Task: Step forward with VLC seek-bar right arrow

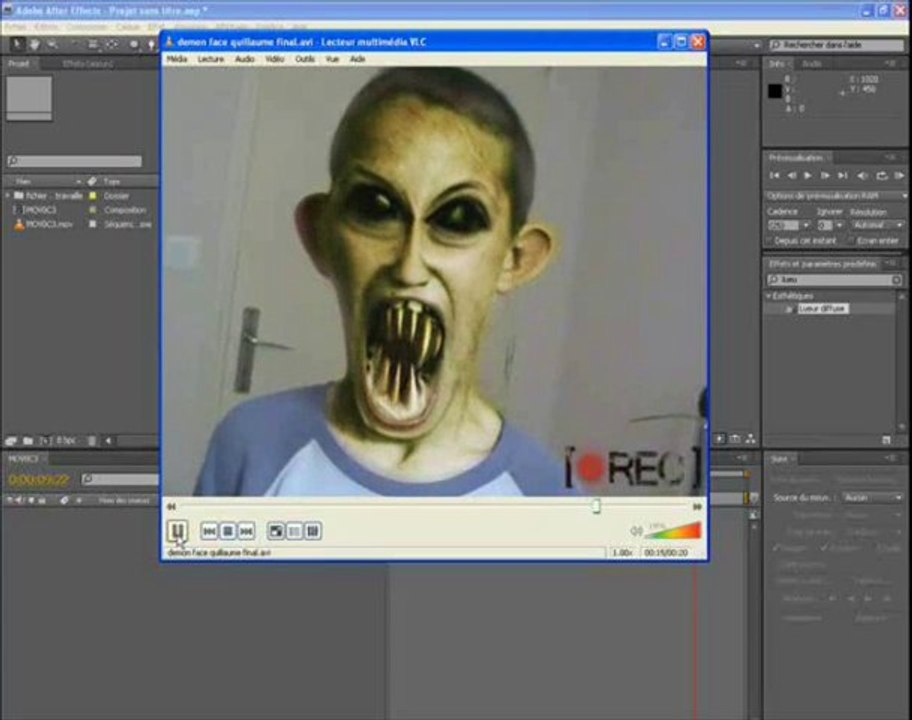Action: 697,507
